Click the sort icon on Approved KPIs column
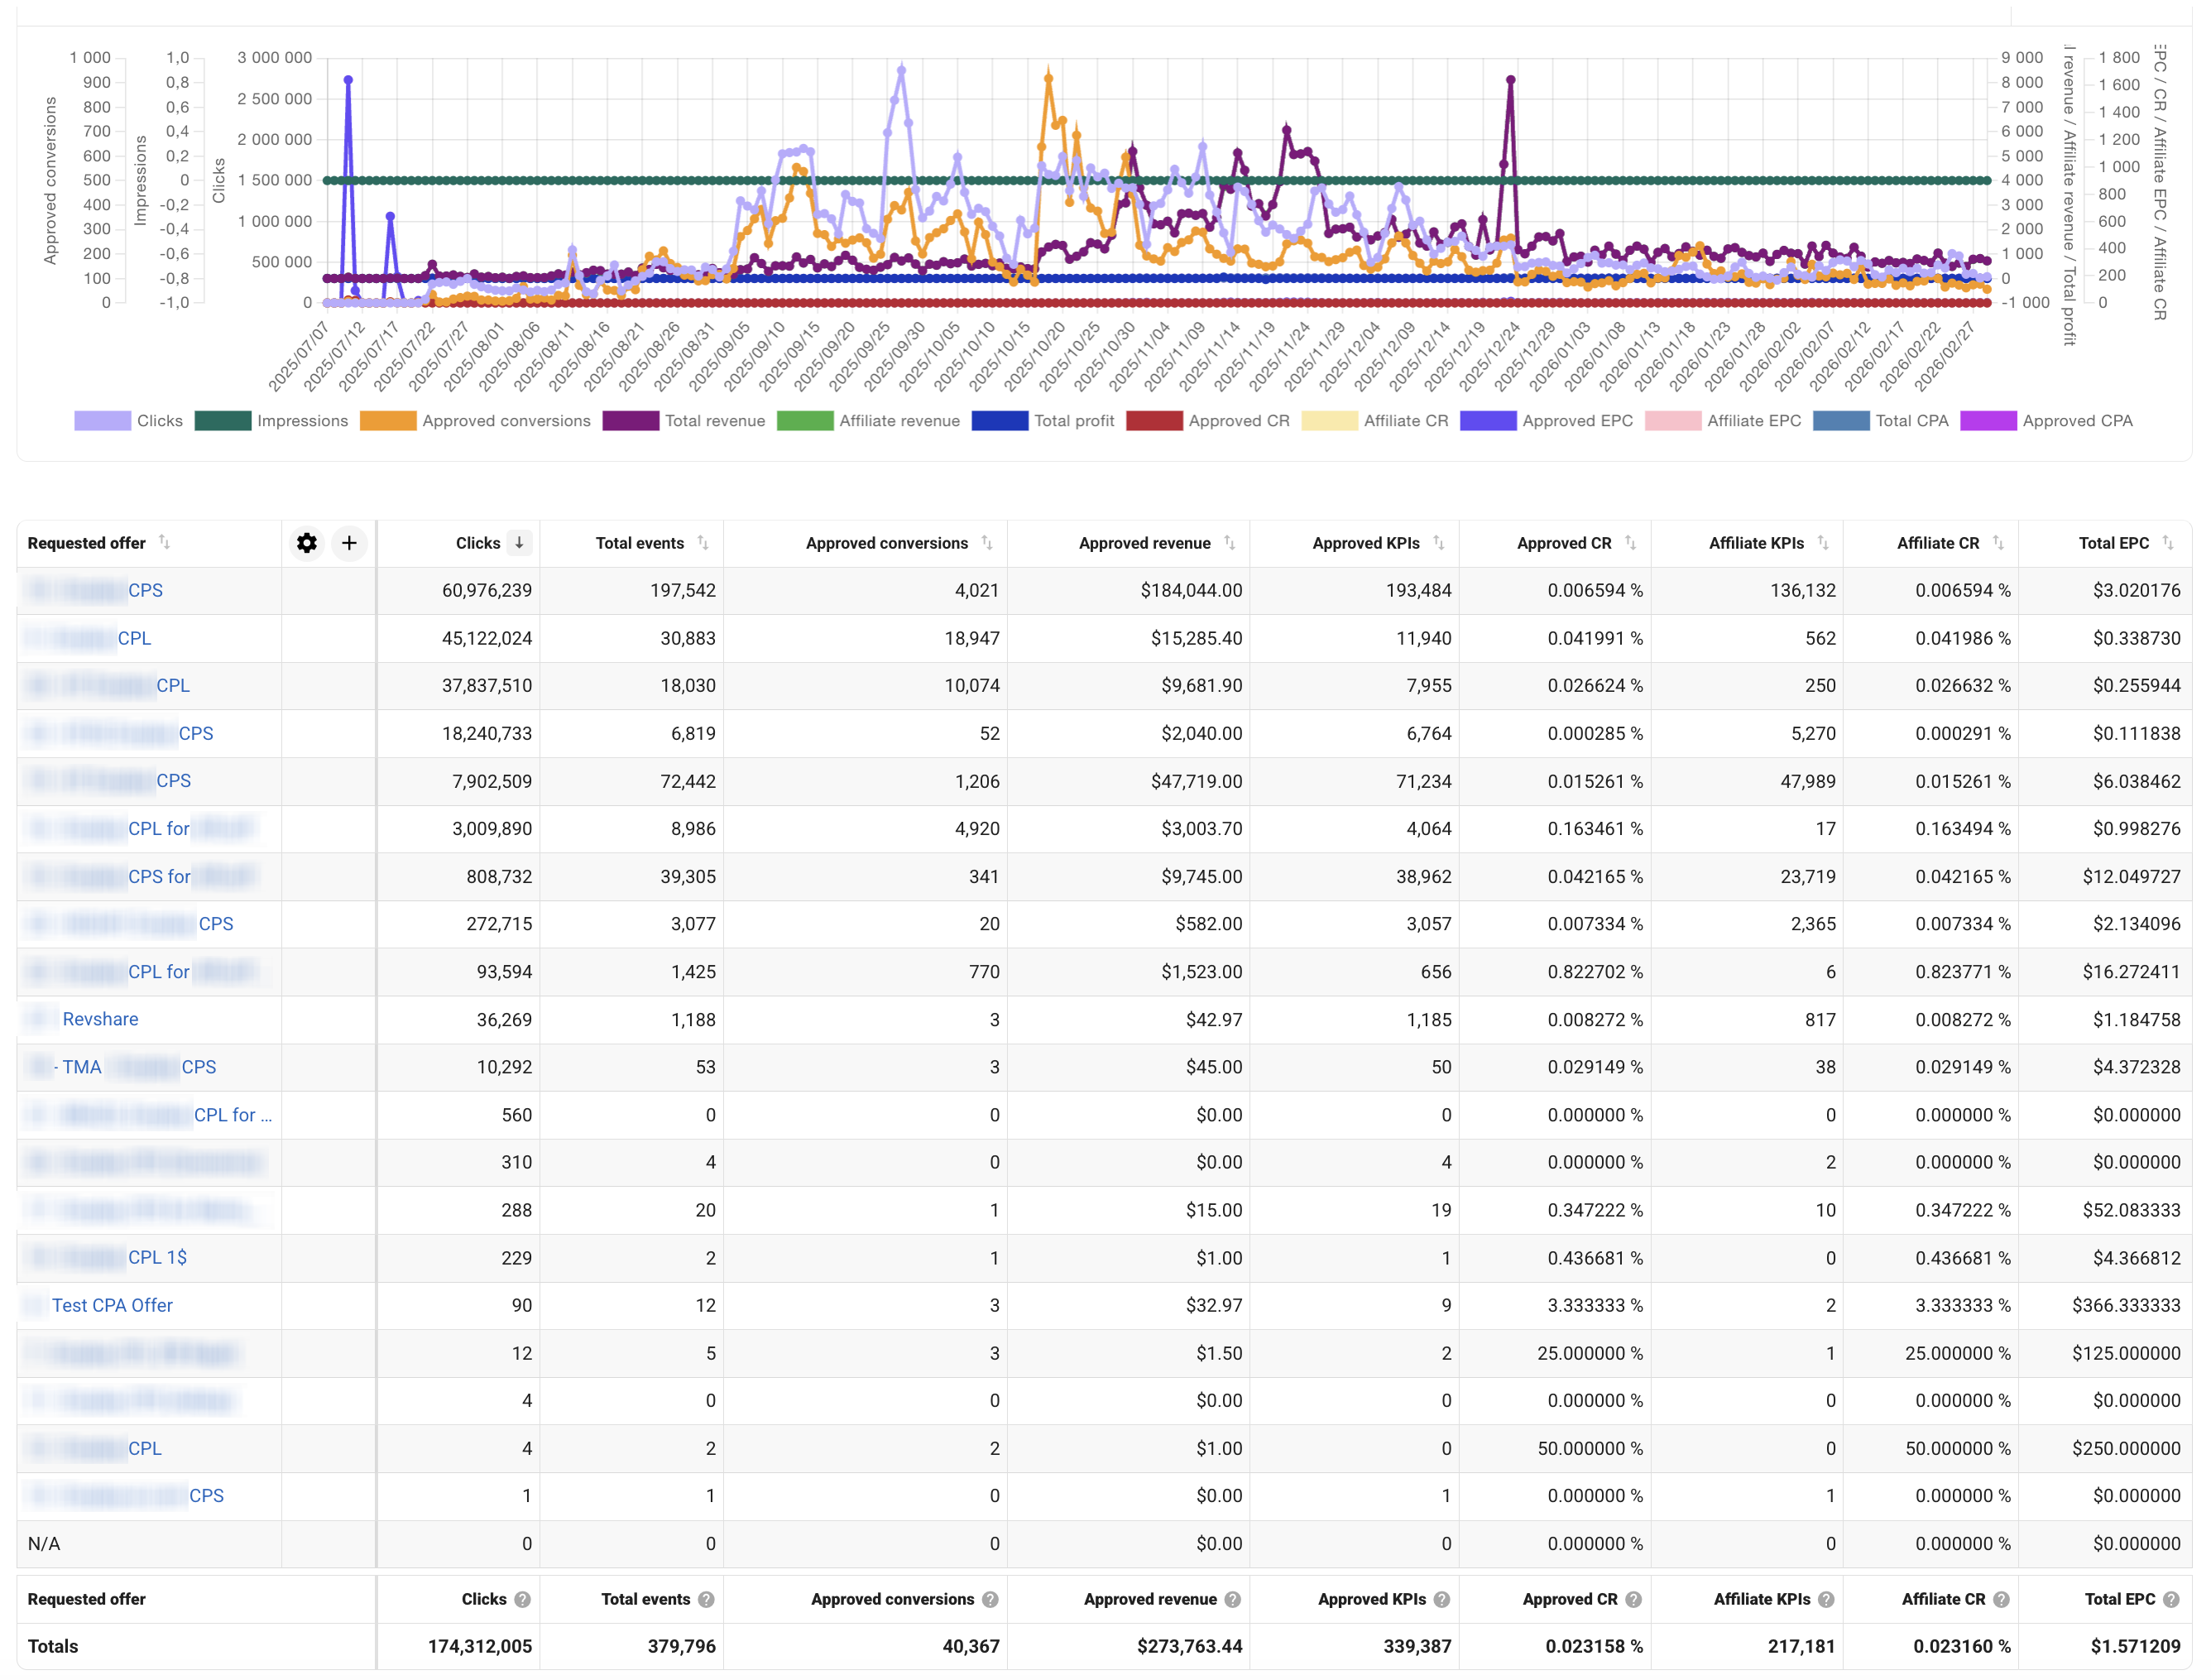2211x1680 pixels. (x=1439, y=543)
